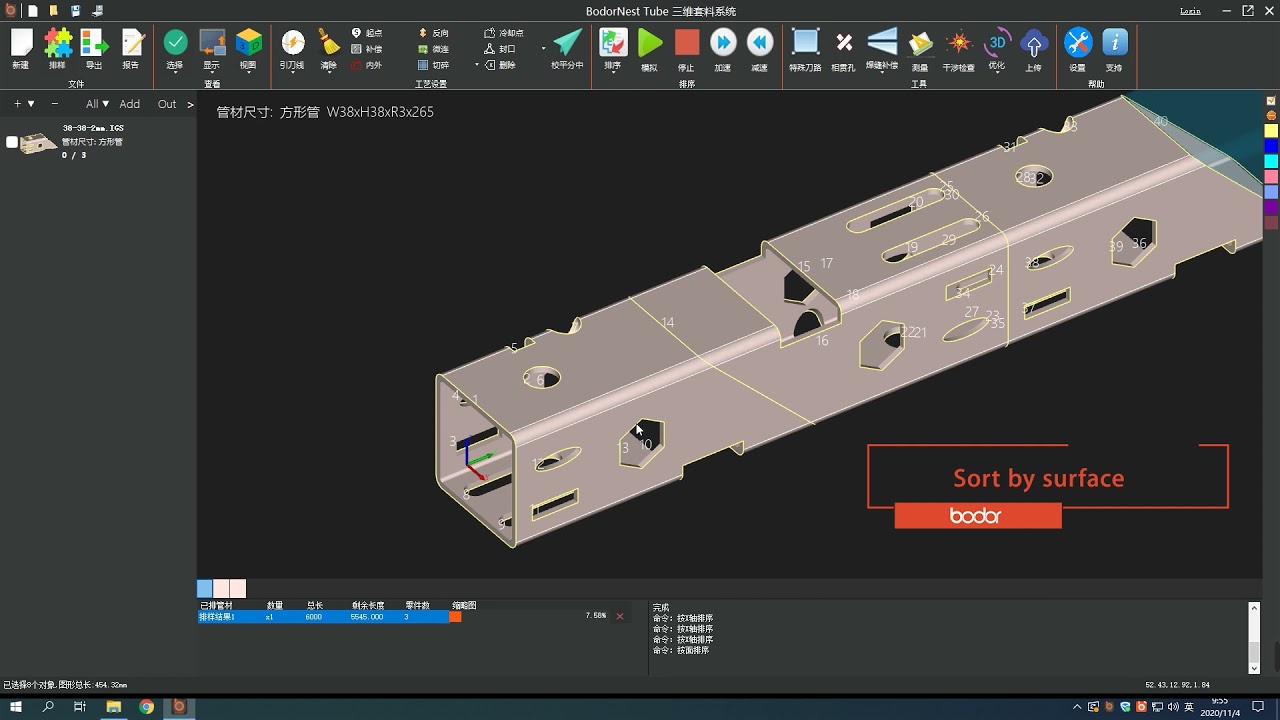Click the 加速 speed-up button

(723, 42)
